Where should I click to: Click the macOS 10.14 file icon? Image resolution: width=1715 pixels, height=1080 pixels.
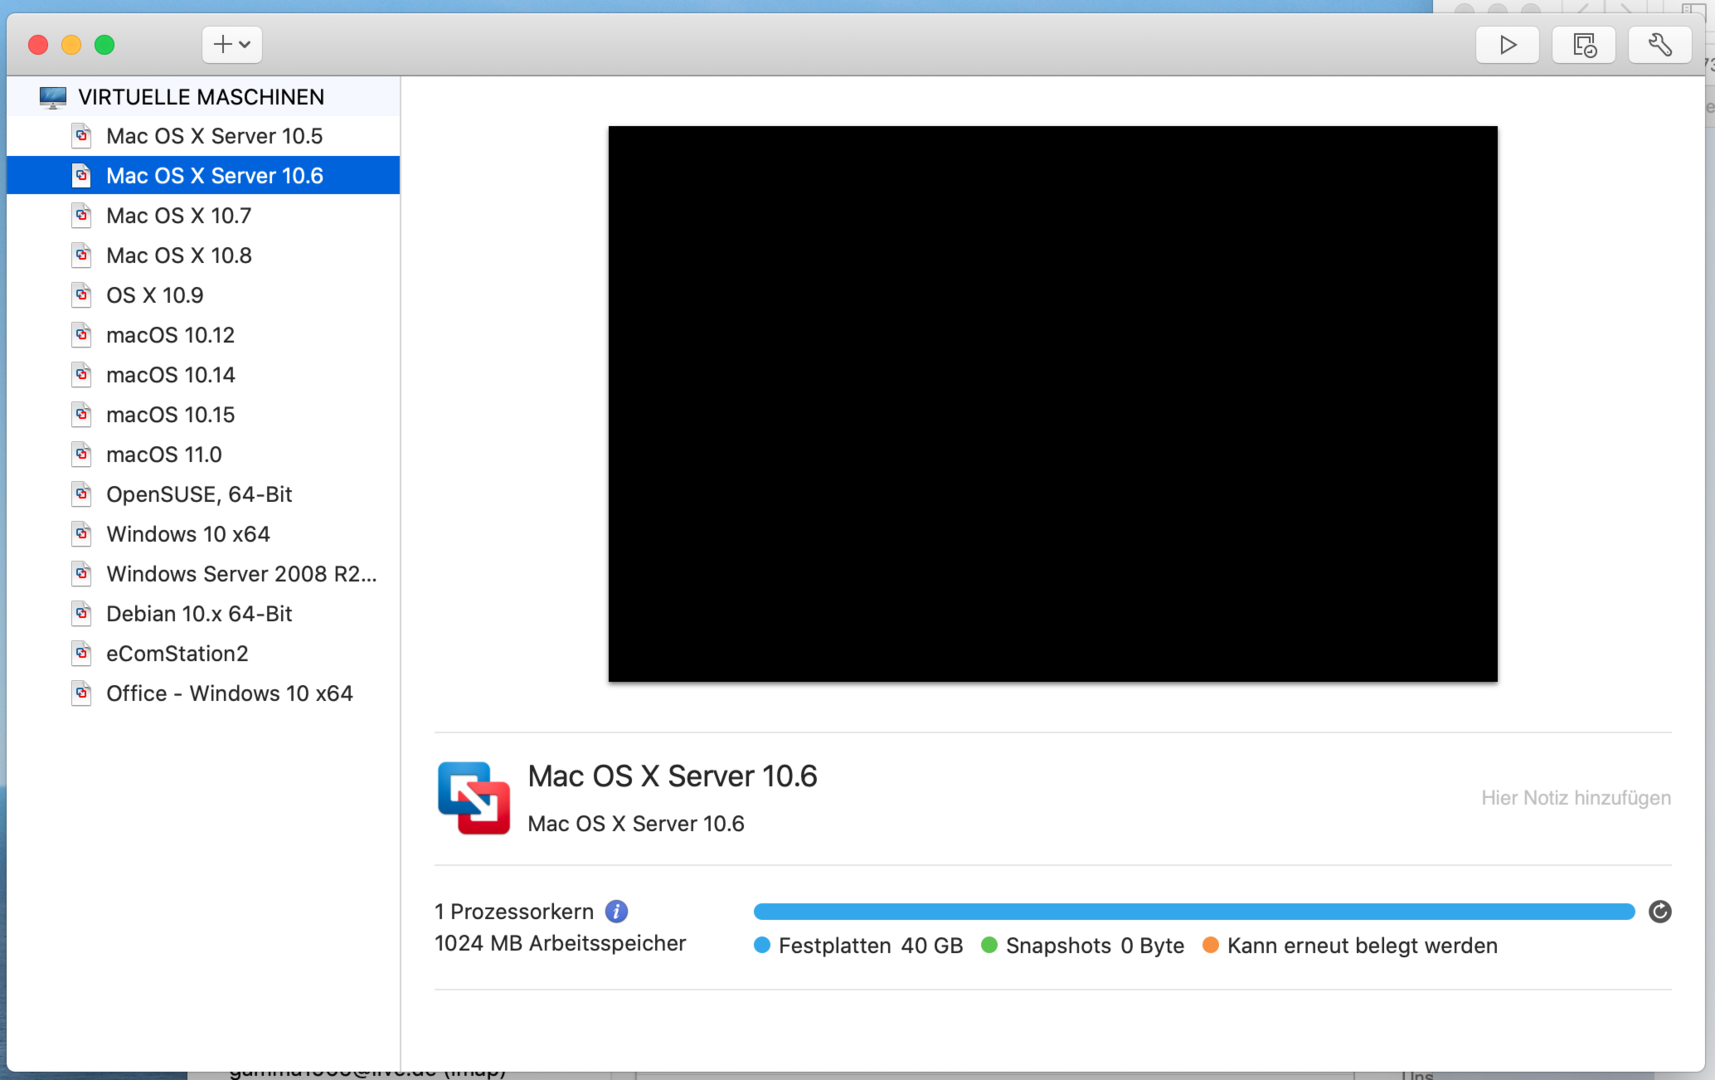click(x=82, y=375)
